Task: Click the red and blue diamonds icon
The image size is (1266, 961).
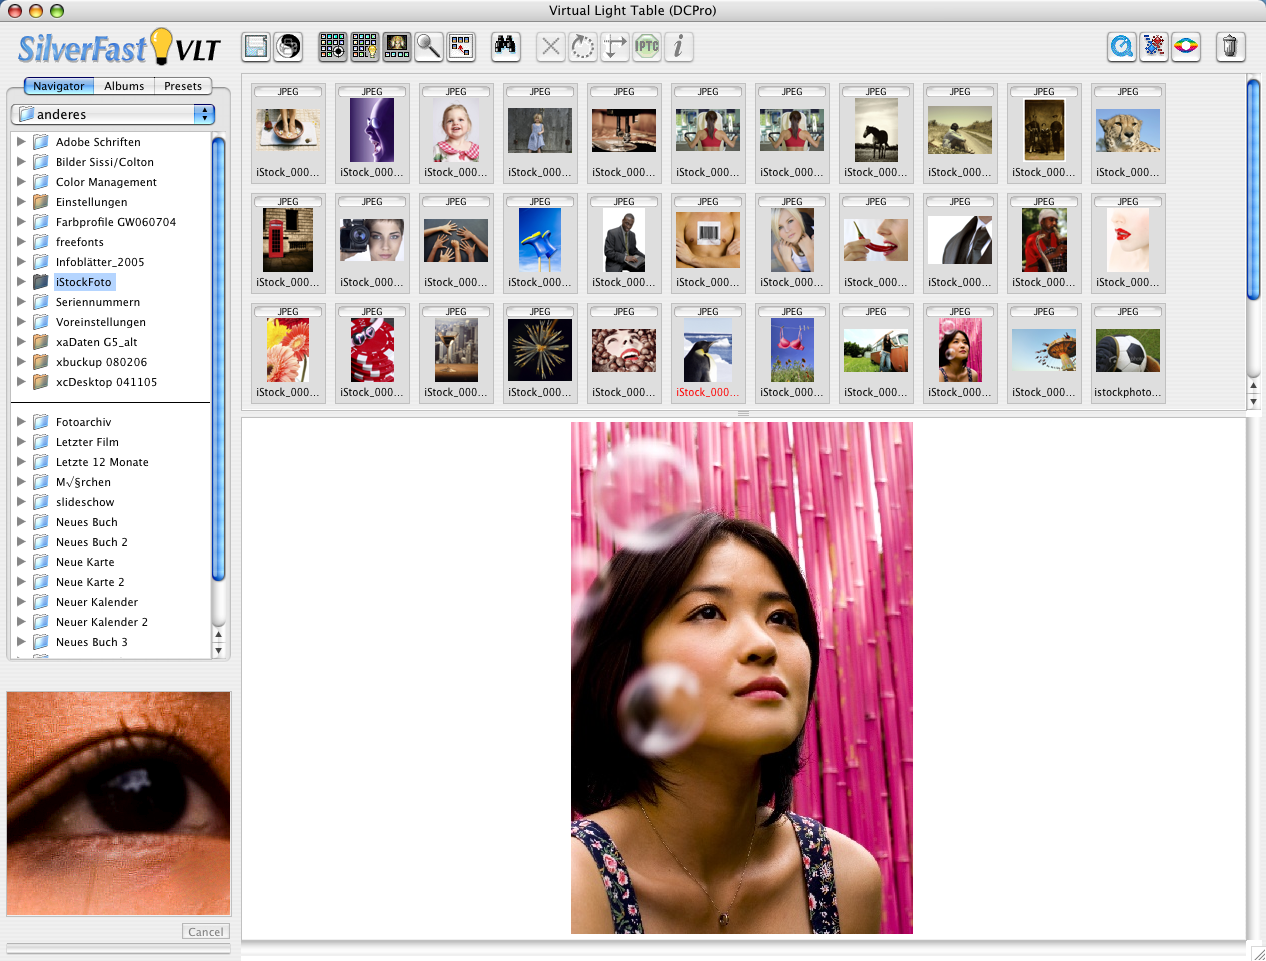Action: (x=1154, y=46)
